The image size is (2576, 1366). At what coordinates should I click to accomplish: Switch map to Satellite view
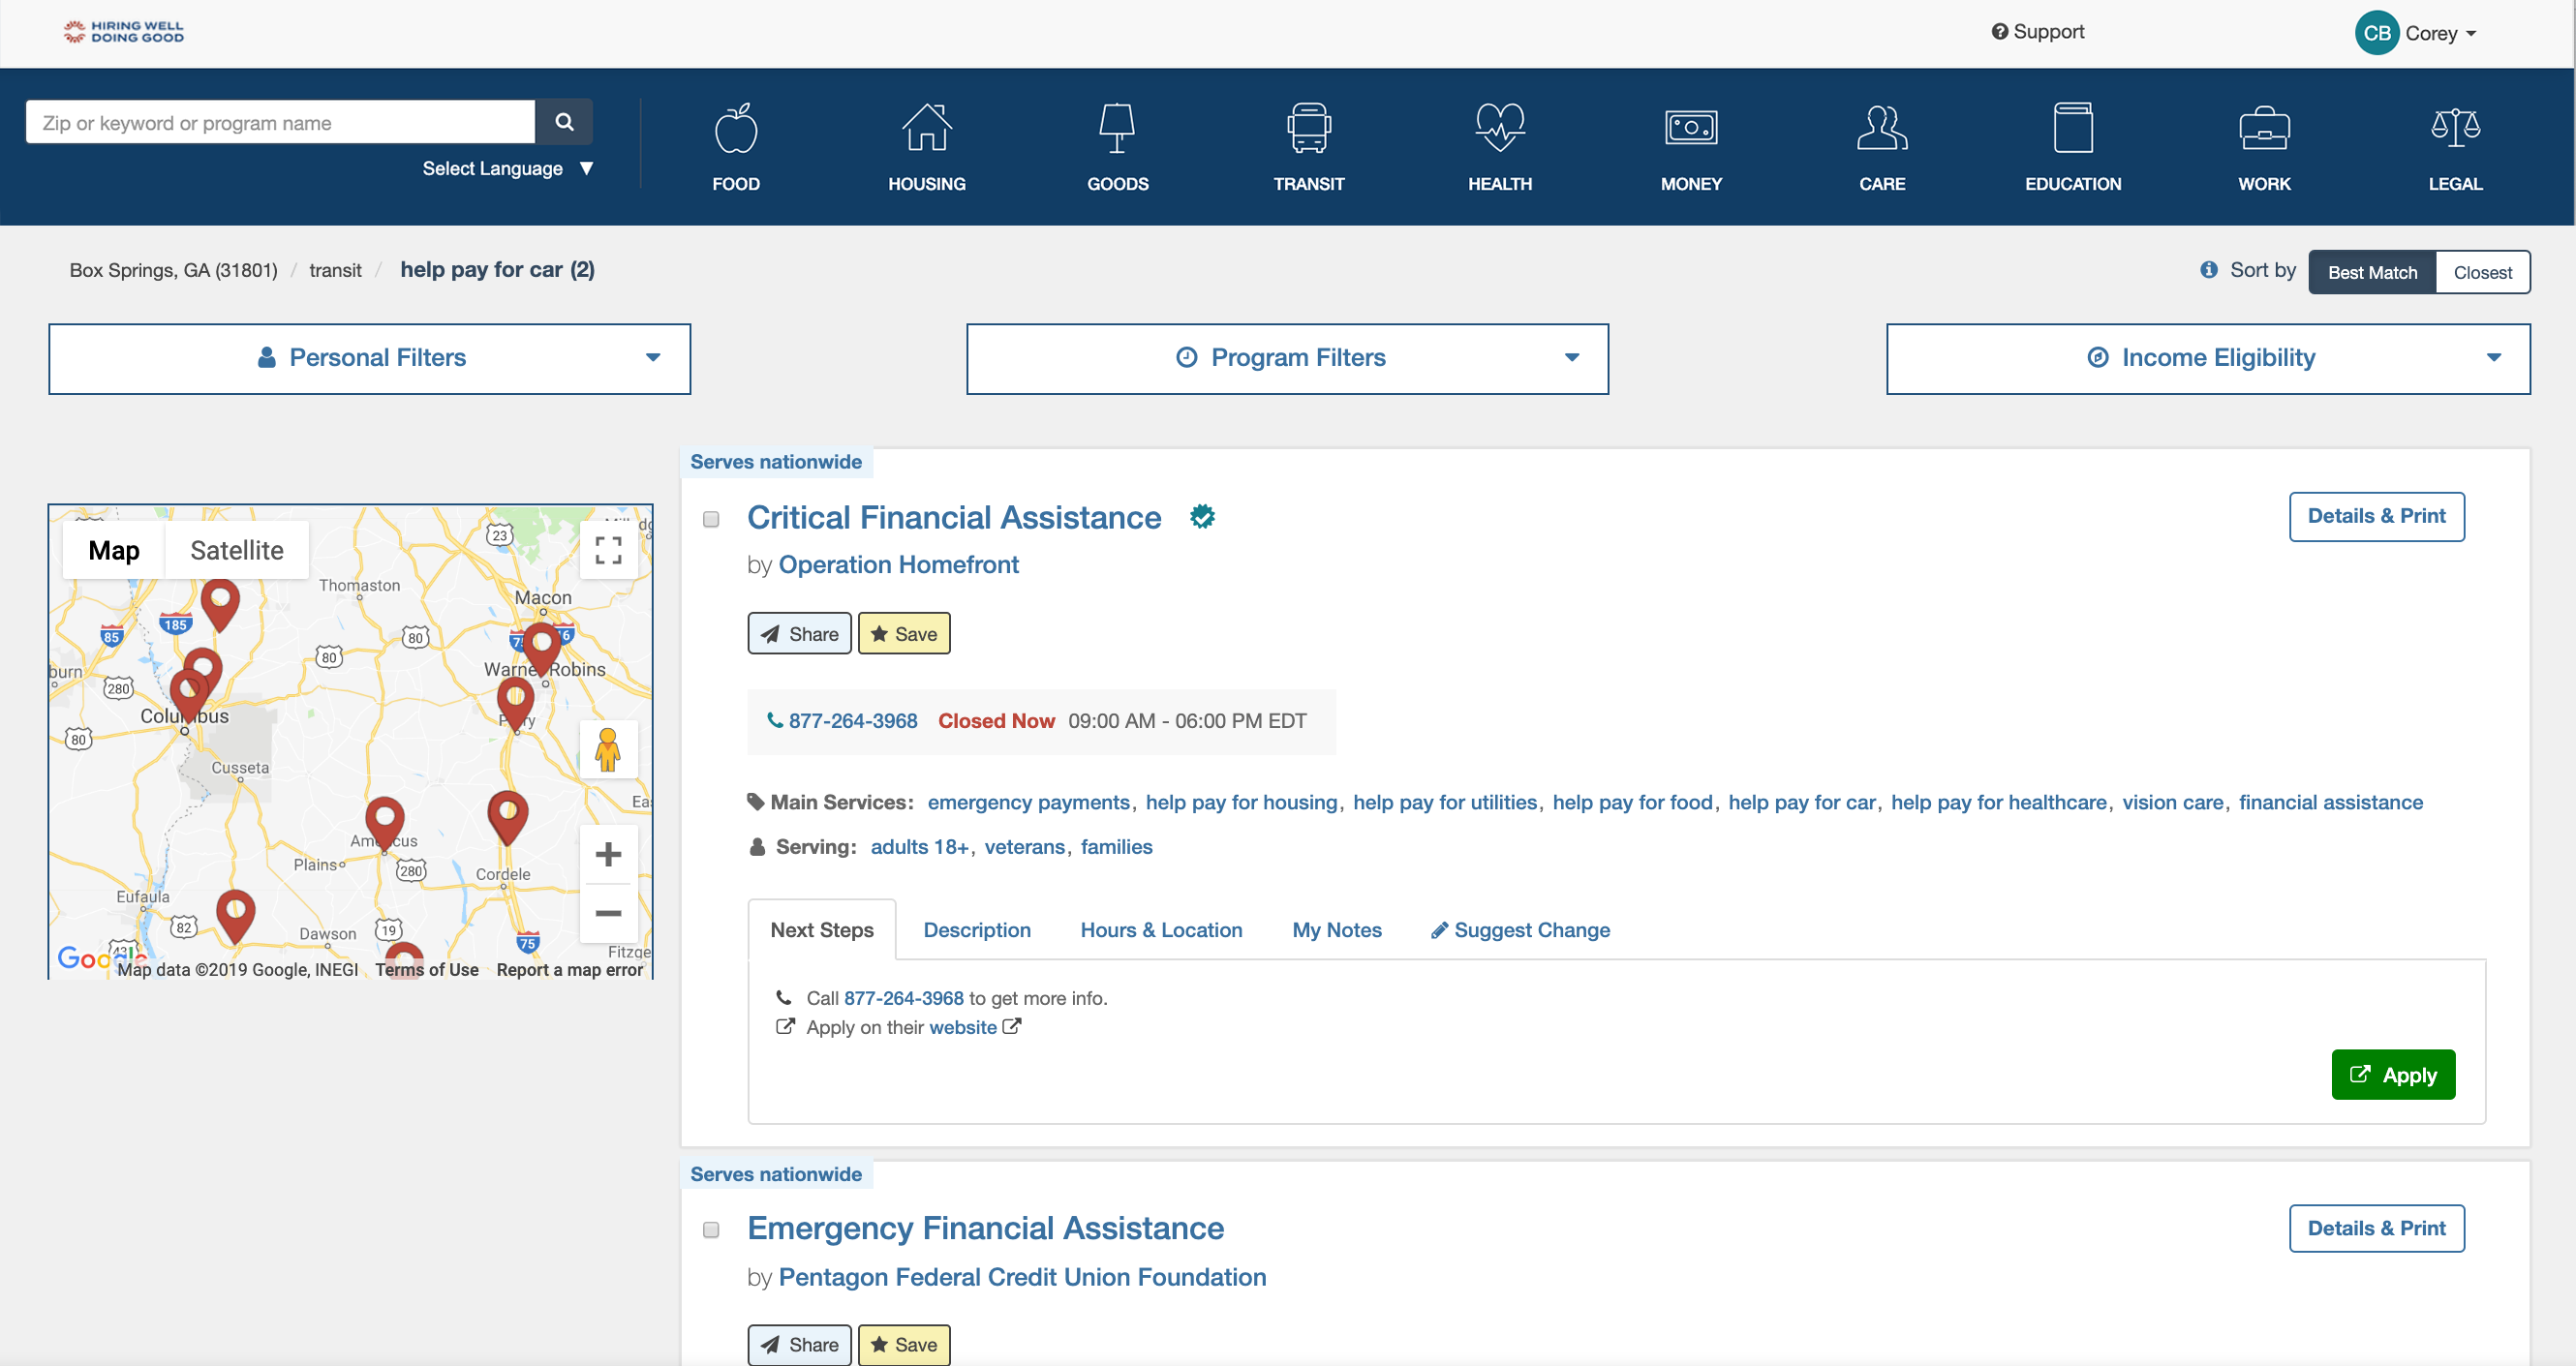[x=237, y=550]
